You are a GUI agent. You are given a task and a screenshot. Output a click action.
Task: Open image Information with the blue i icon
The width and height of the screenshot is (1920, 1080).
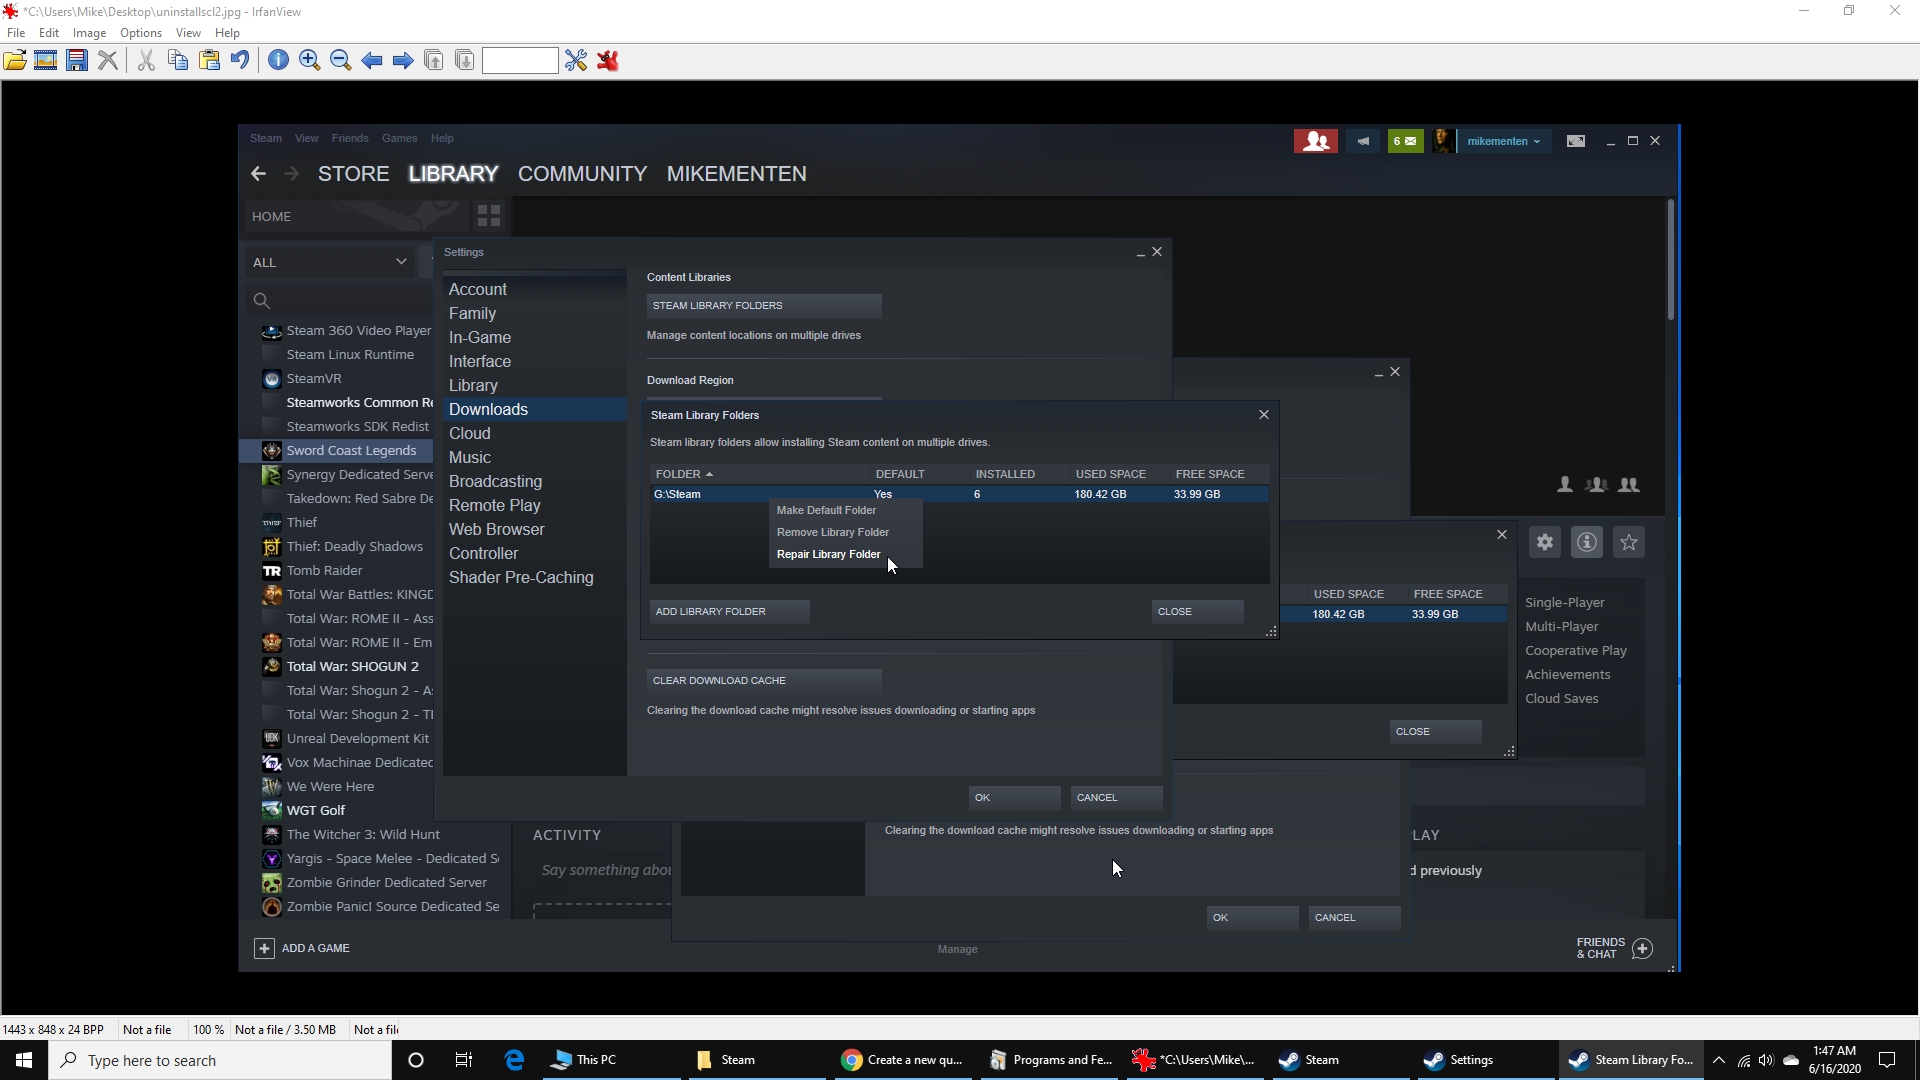279,61
